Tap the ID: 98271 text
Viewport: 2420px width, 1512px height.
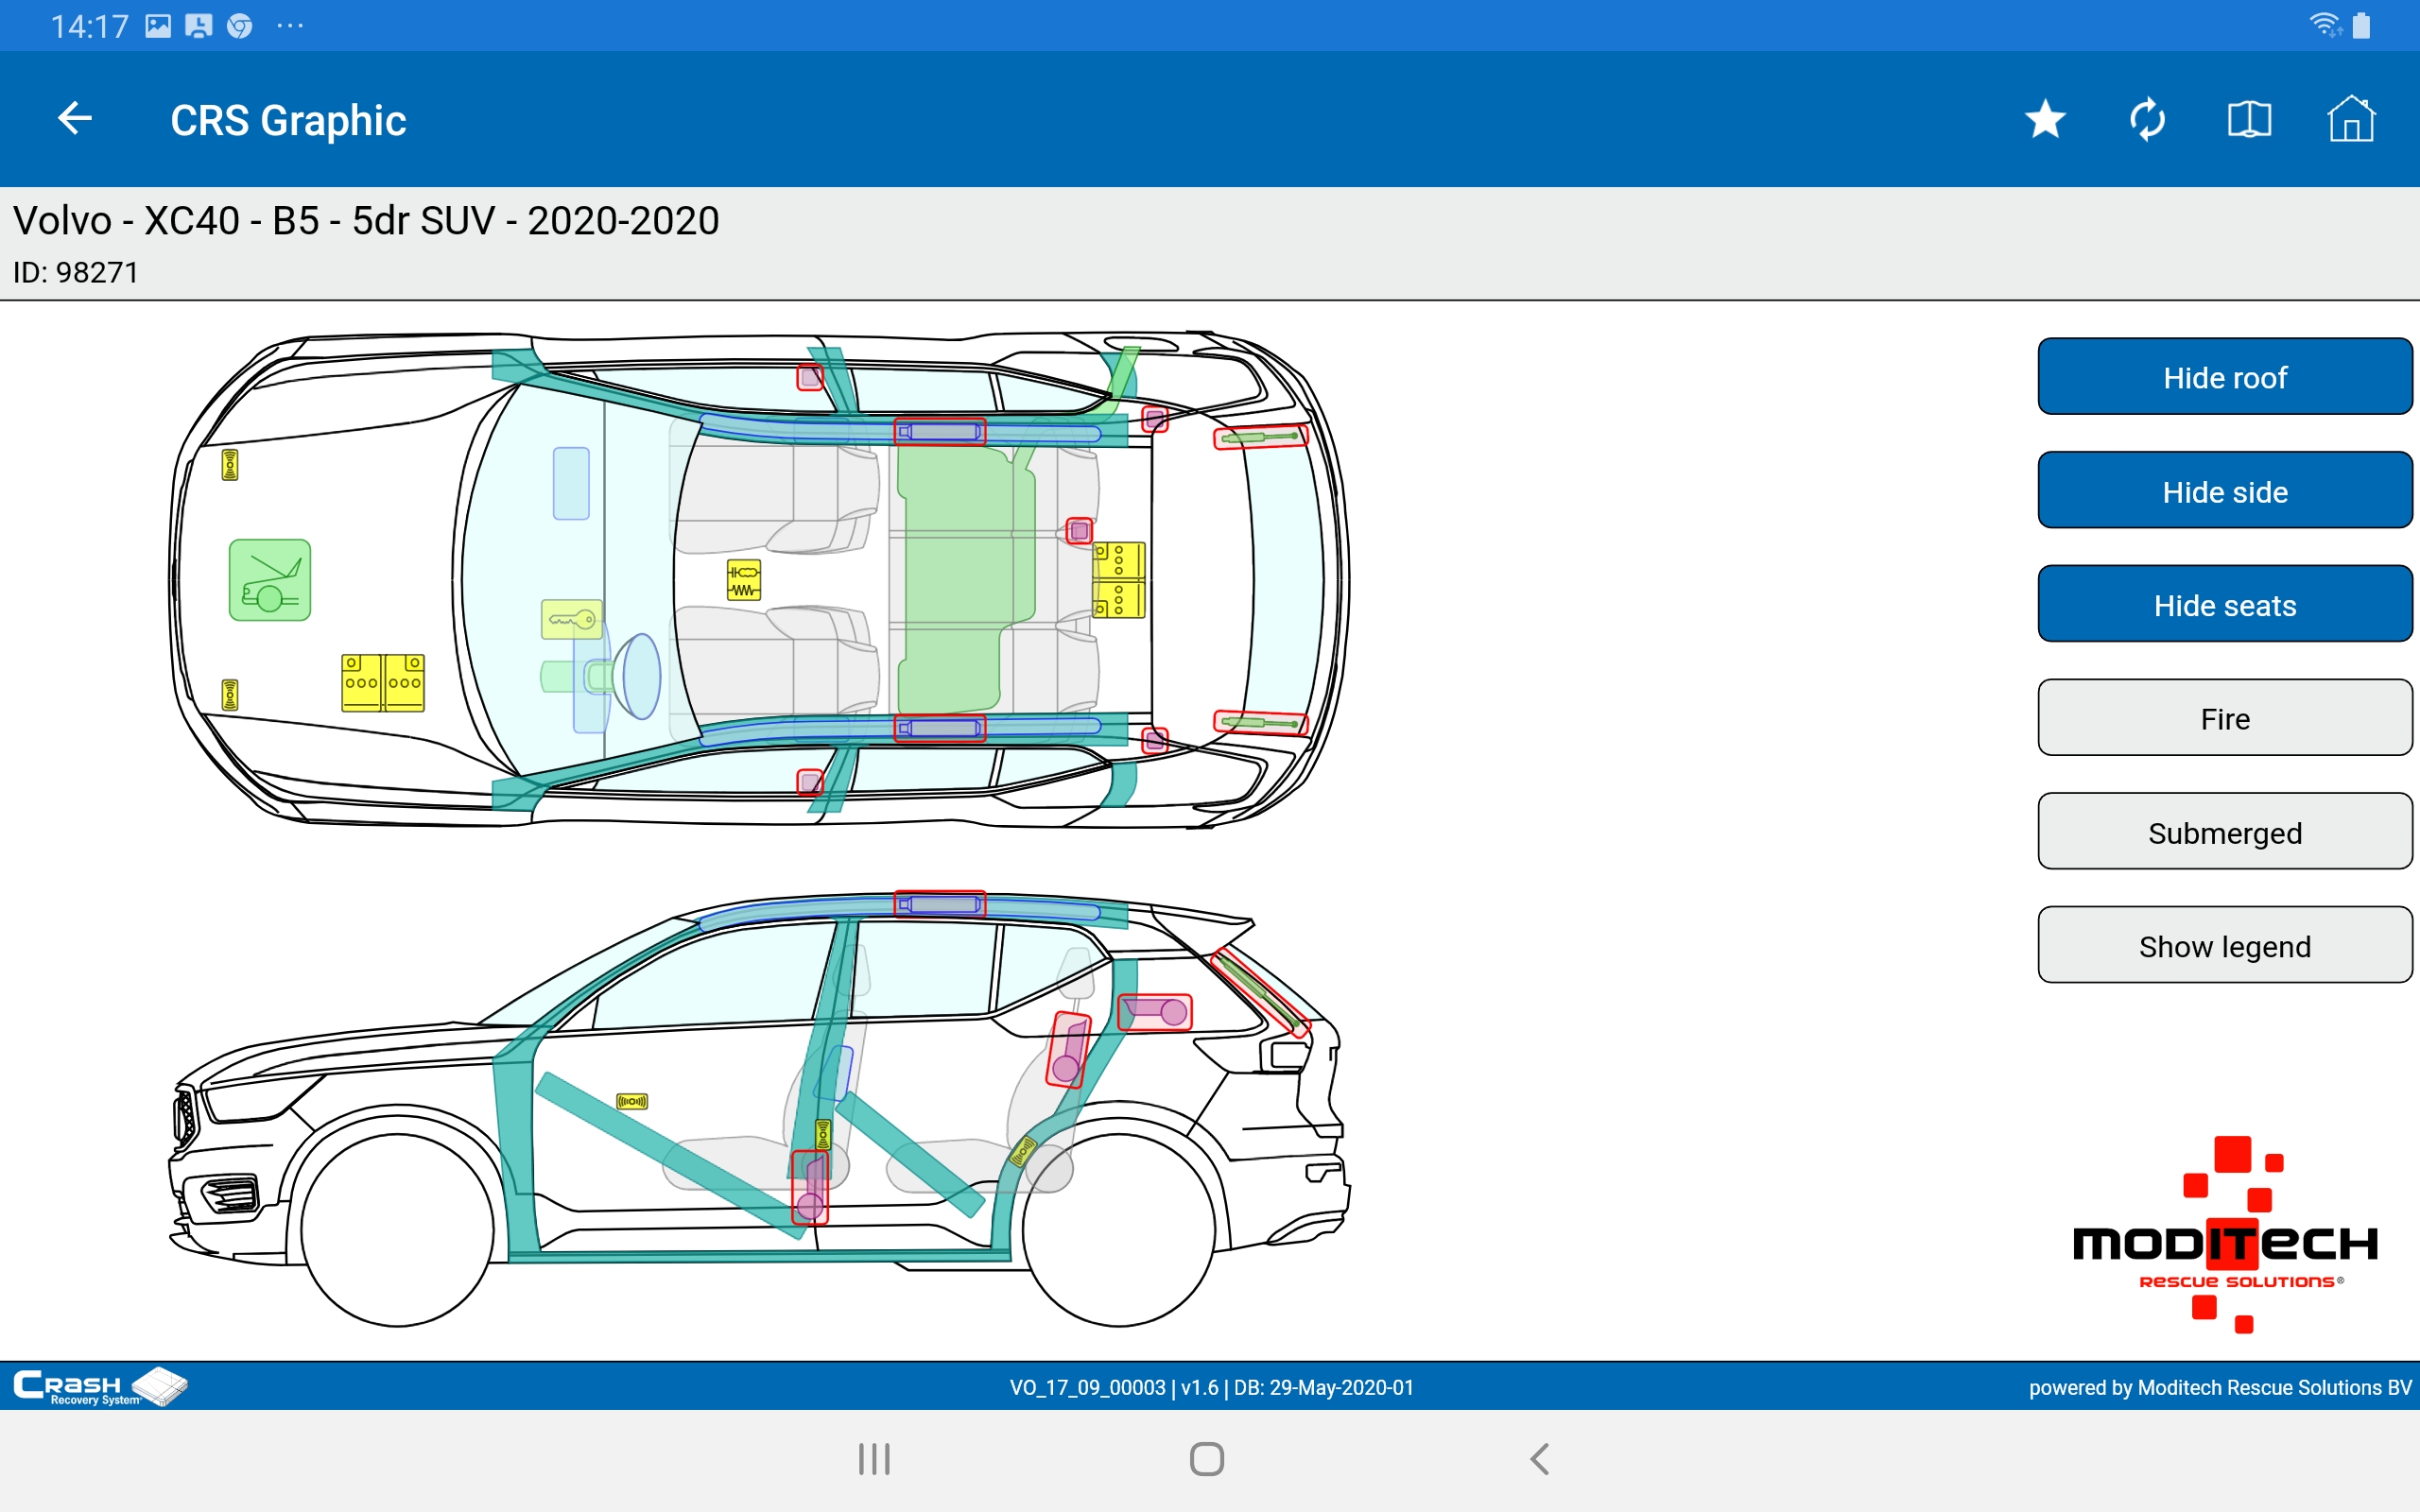(76, 272)
